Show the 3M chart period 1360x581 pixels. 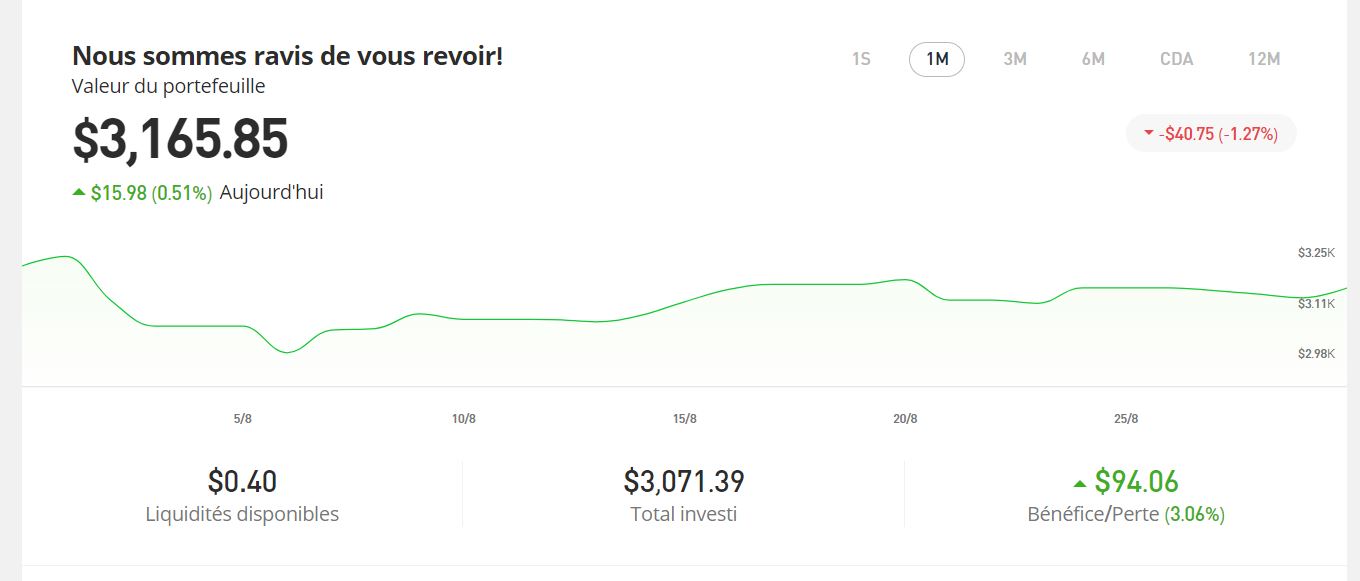(x=1015, y=59)
